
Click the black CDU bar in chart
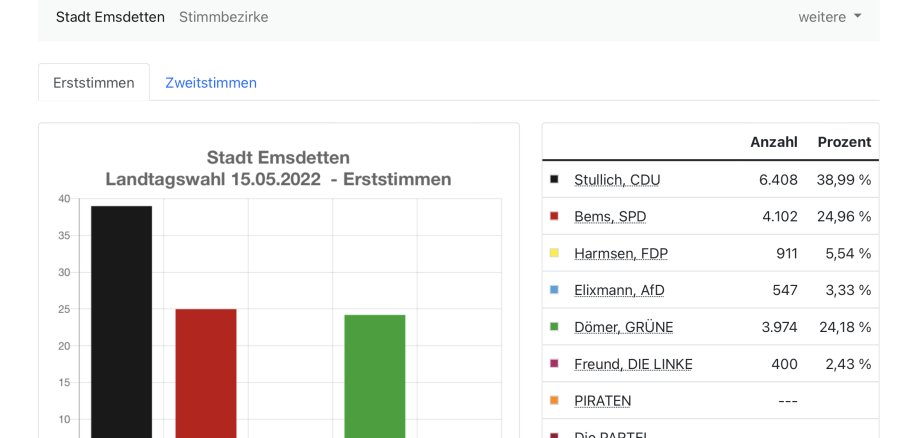point(121,320)
